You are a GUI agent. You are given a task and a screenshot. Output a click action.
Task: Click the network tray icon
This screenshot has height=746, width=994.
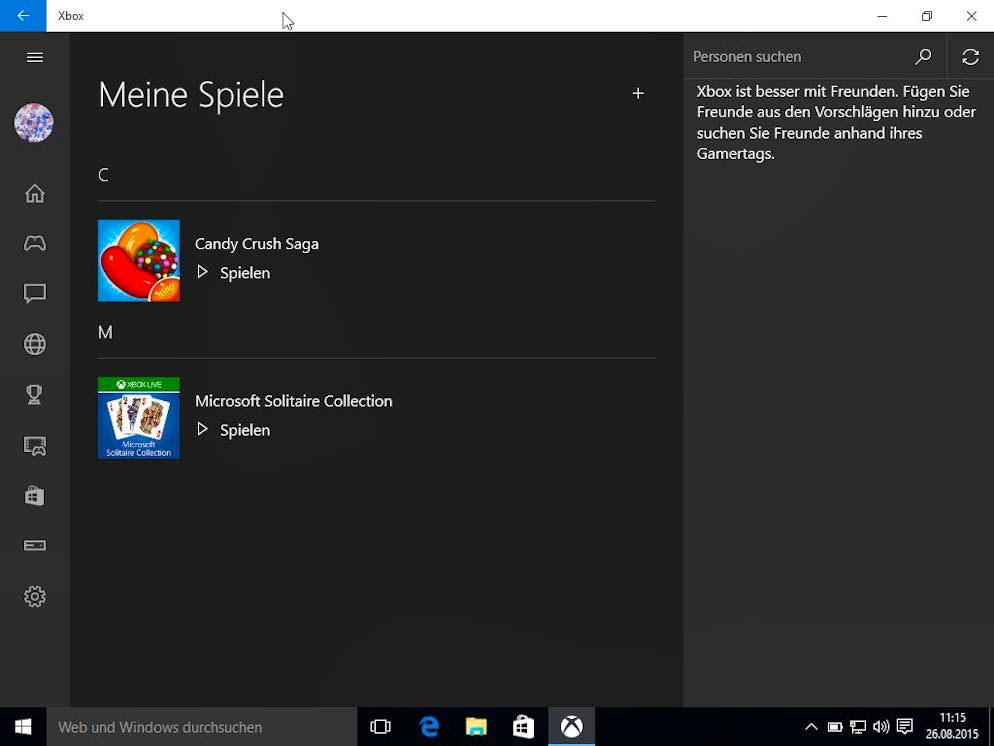[x=858, y=727]
